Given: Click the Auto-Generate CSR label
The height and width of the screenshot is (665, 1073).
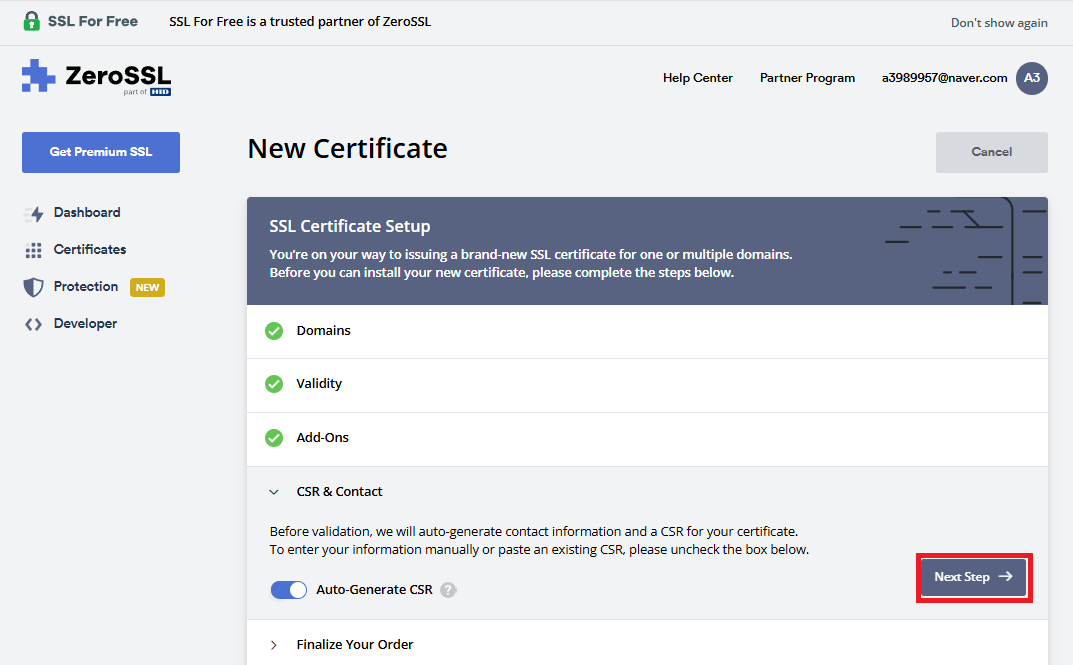Looking at the screenshot, I should [374, 590].
